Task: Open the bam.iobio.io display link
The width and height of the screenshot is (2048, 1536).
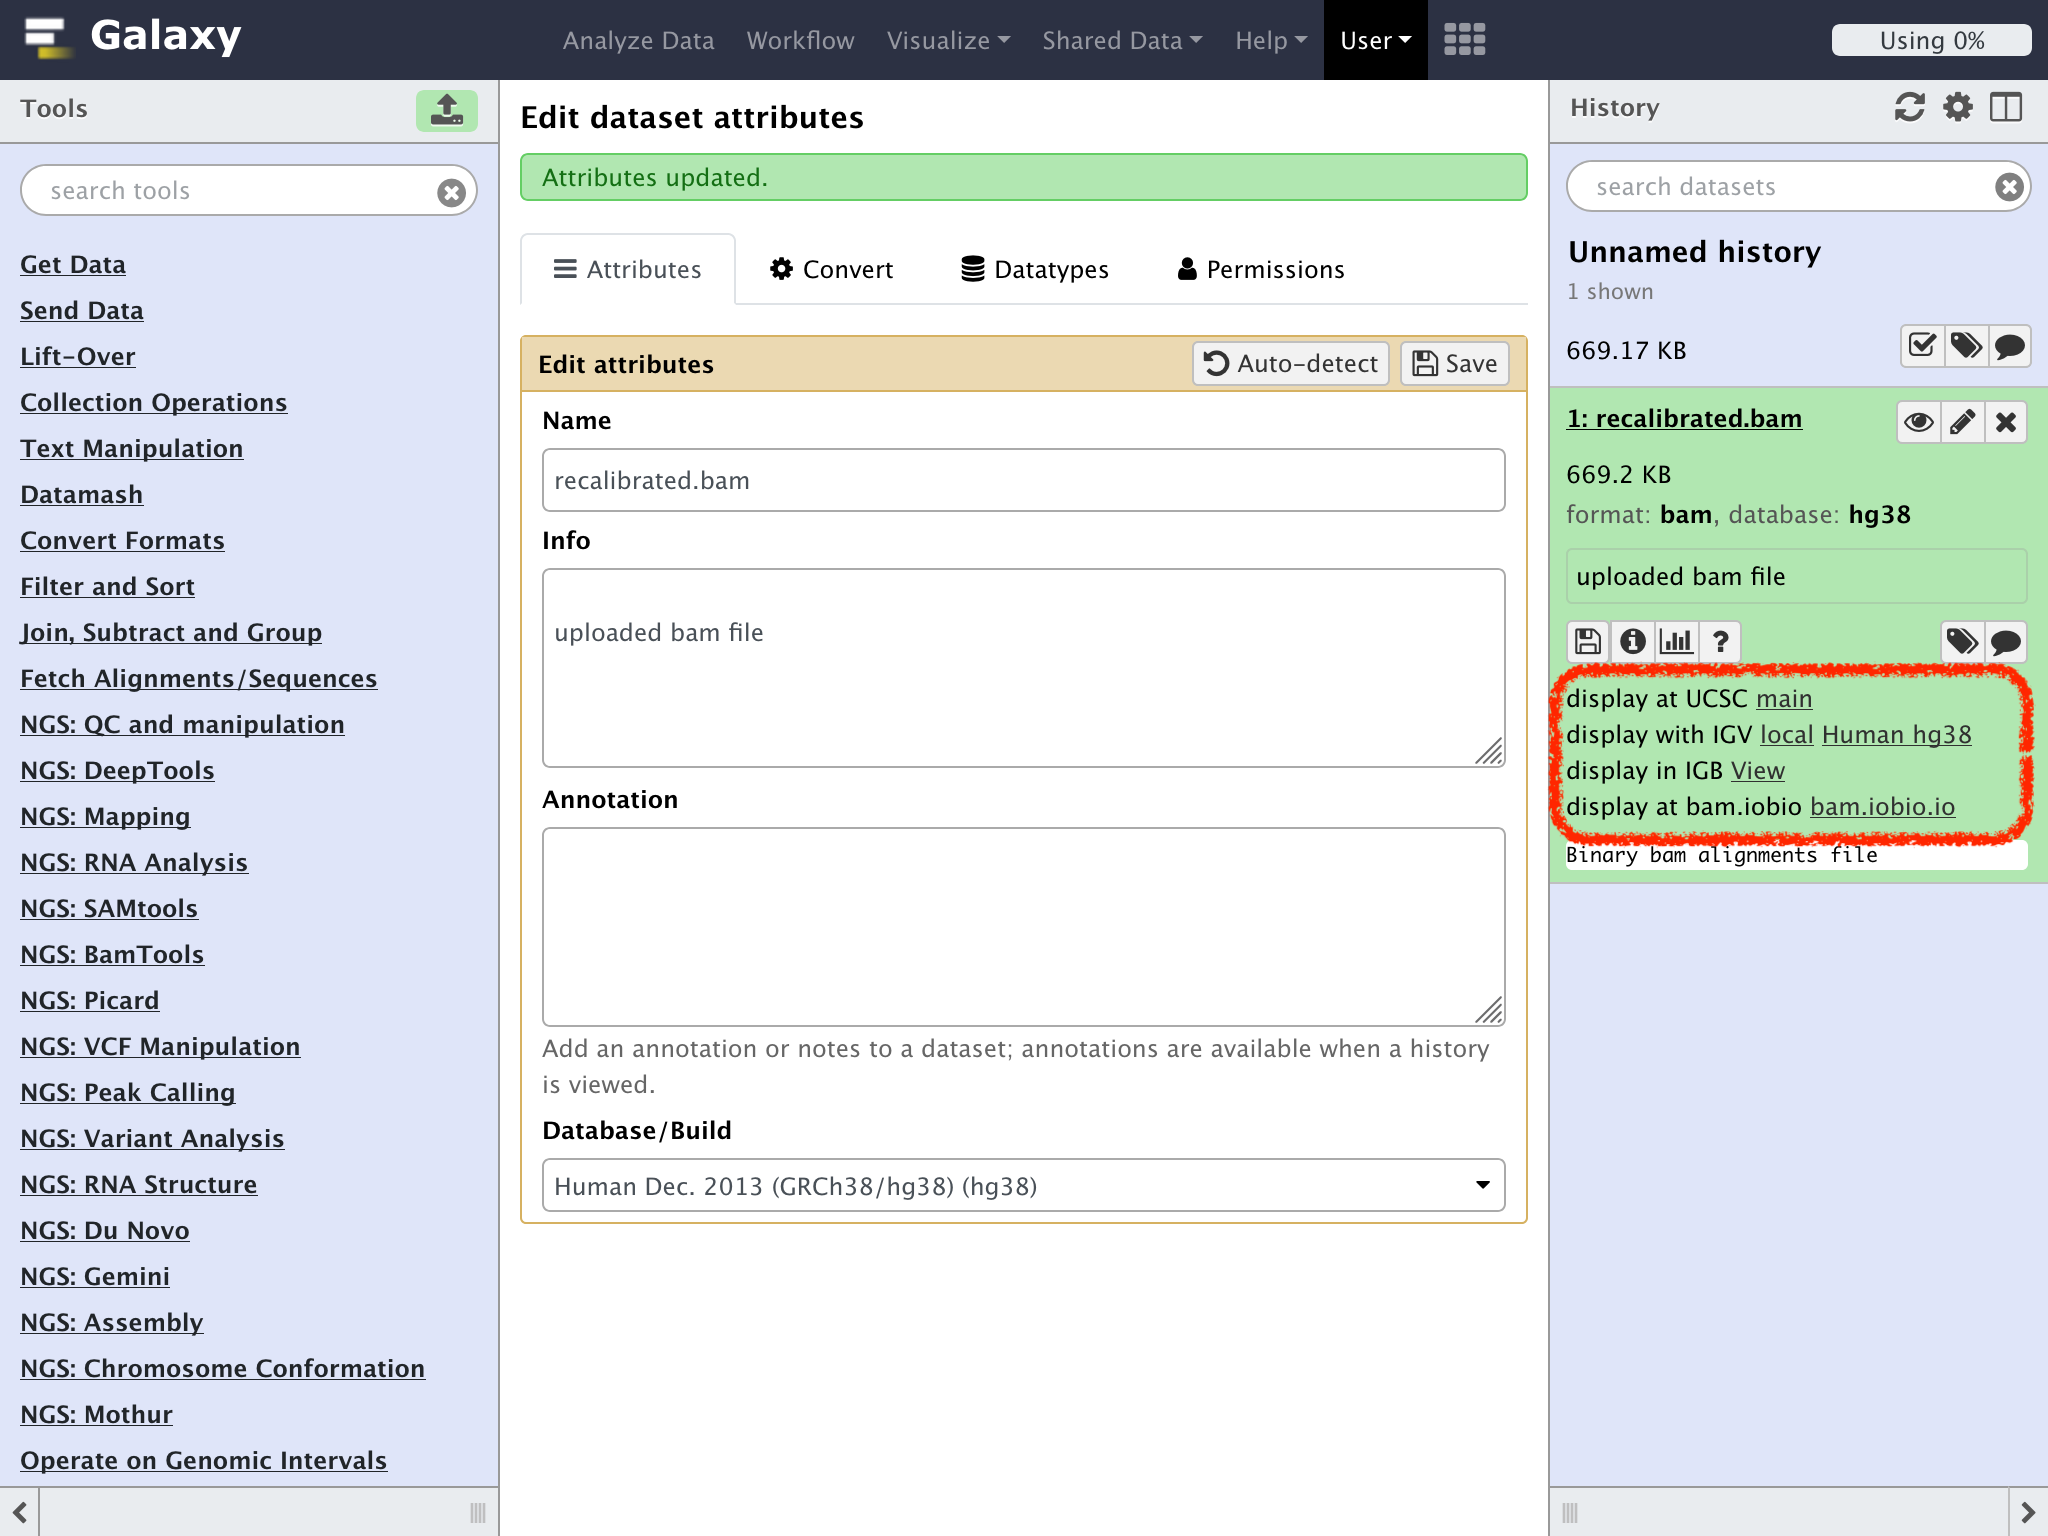Action: [1881, 807]
